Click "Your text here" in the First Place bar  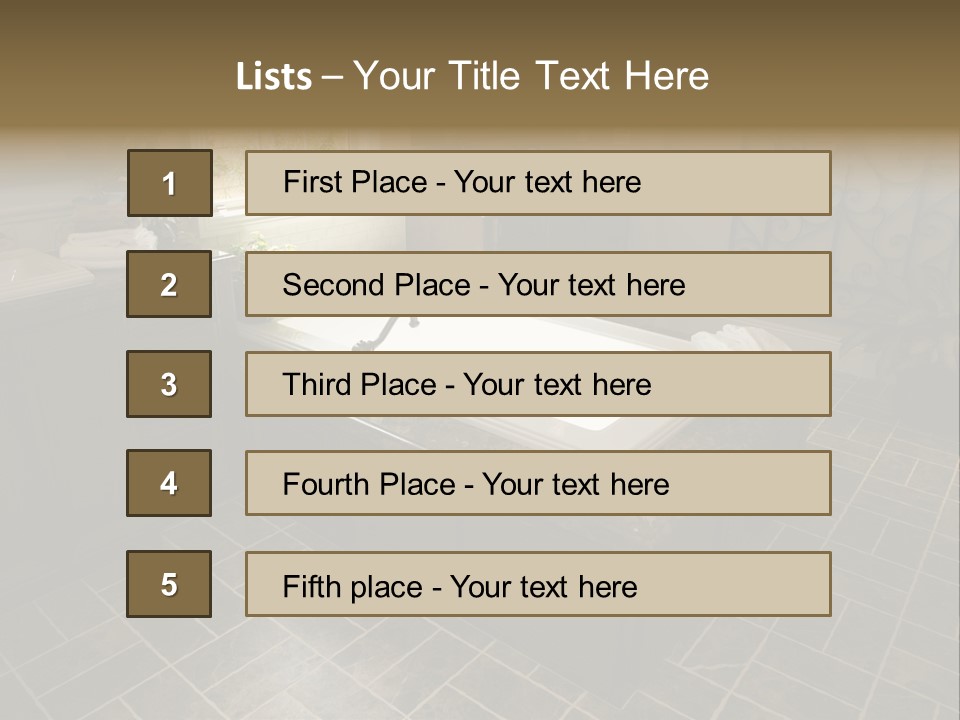click(547, 182)
